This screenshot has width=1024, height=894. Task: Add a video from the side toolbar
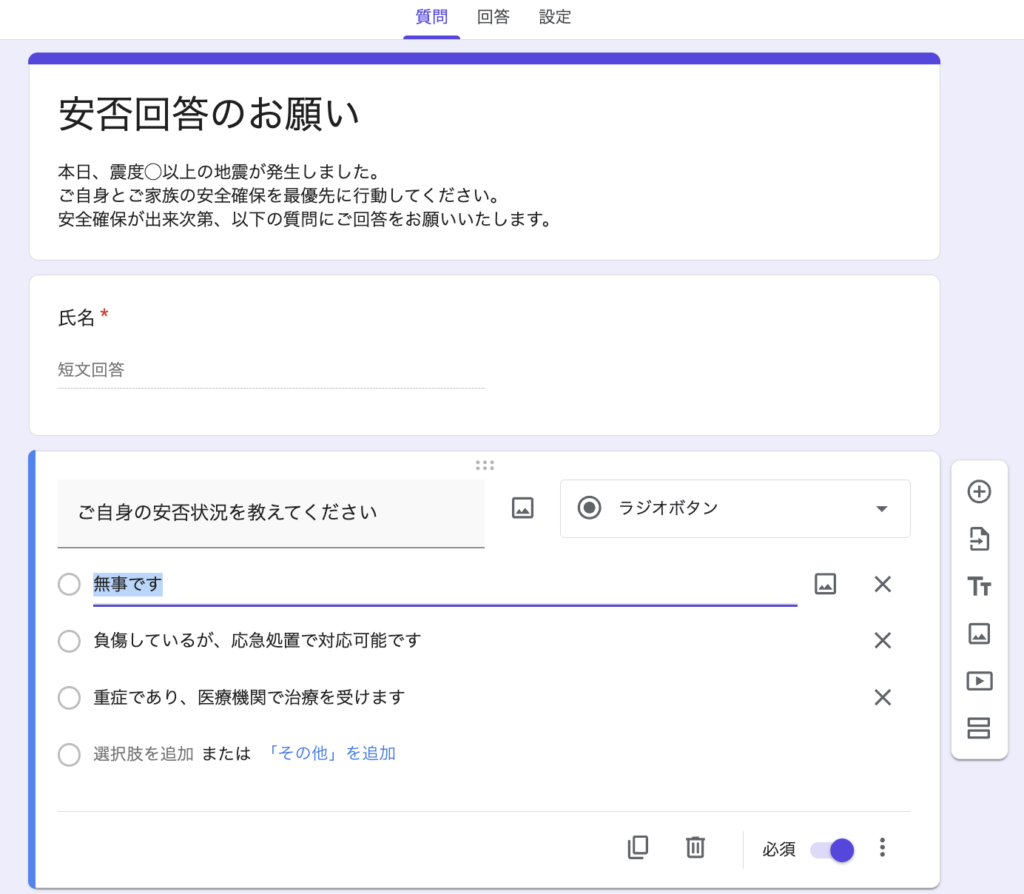click(x=979, y=681)
